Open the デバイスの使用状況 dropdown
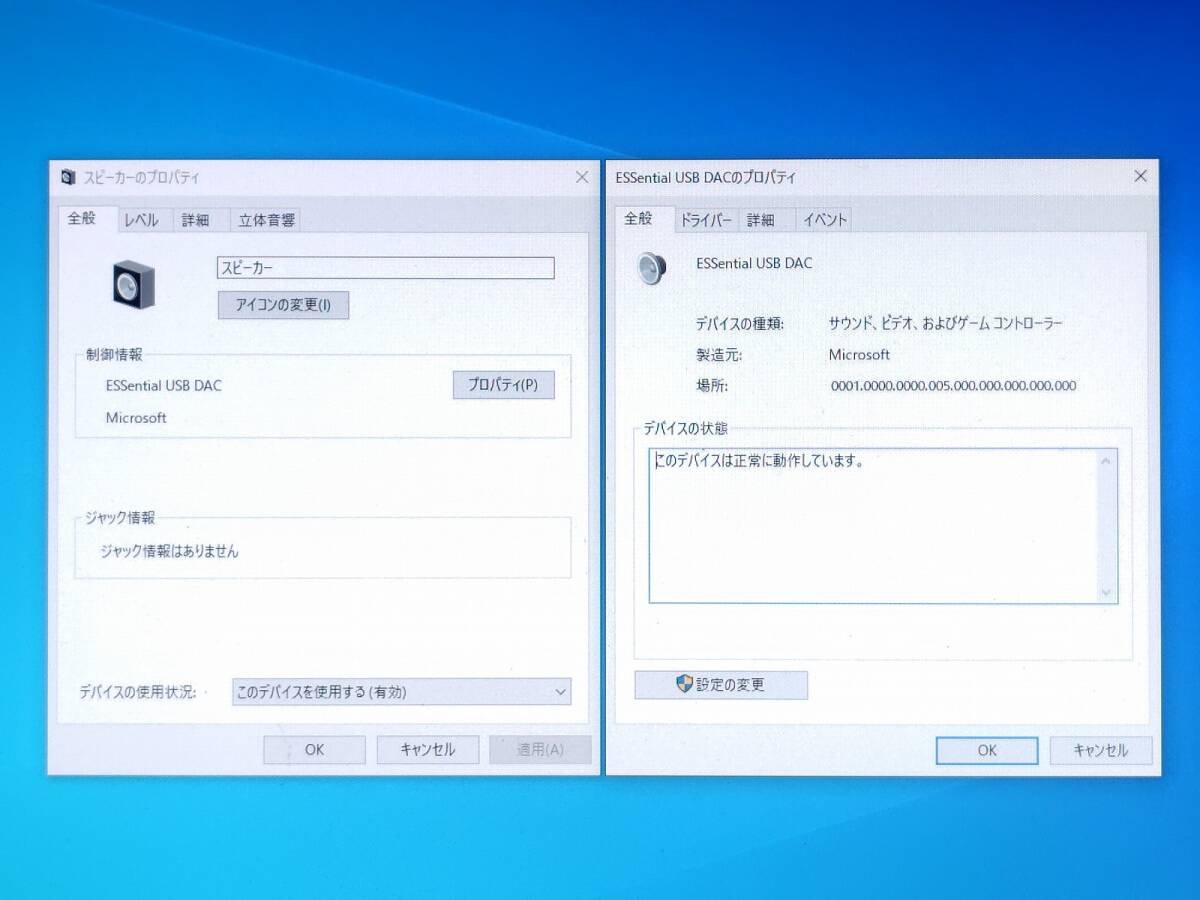Screen dimensions: 1200x900 pyautogui.click(x=401, y=691)
